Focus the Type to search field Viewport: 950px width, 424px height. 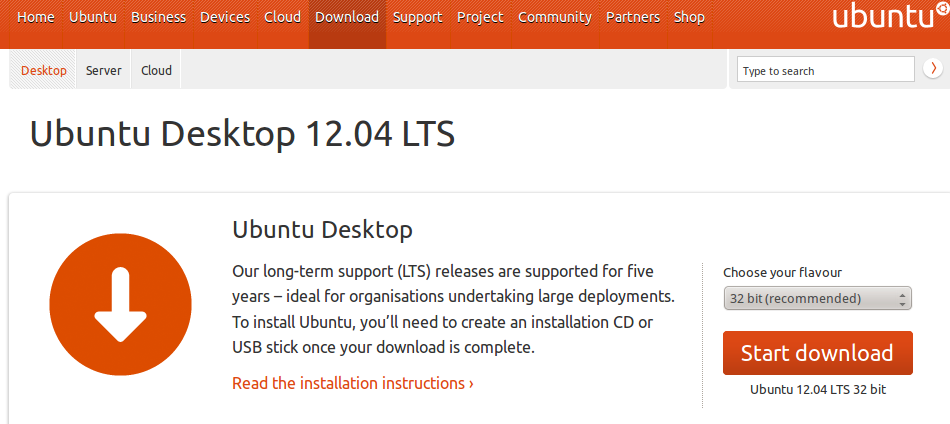[825, 70]
